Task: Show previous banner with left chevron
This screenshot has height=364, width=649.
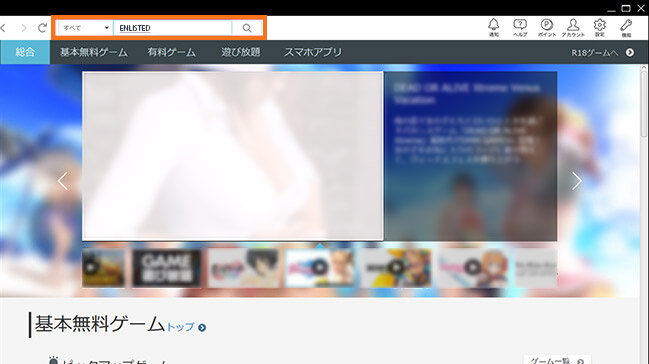Action: click(62, 181)
